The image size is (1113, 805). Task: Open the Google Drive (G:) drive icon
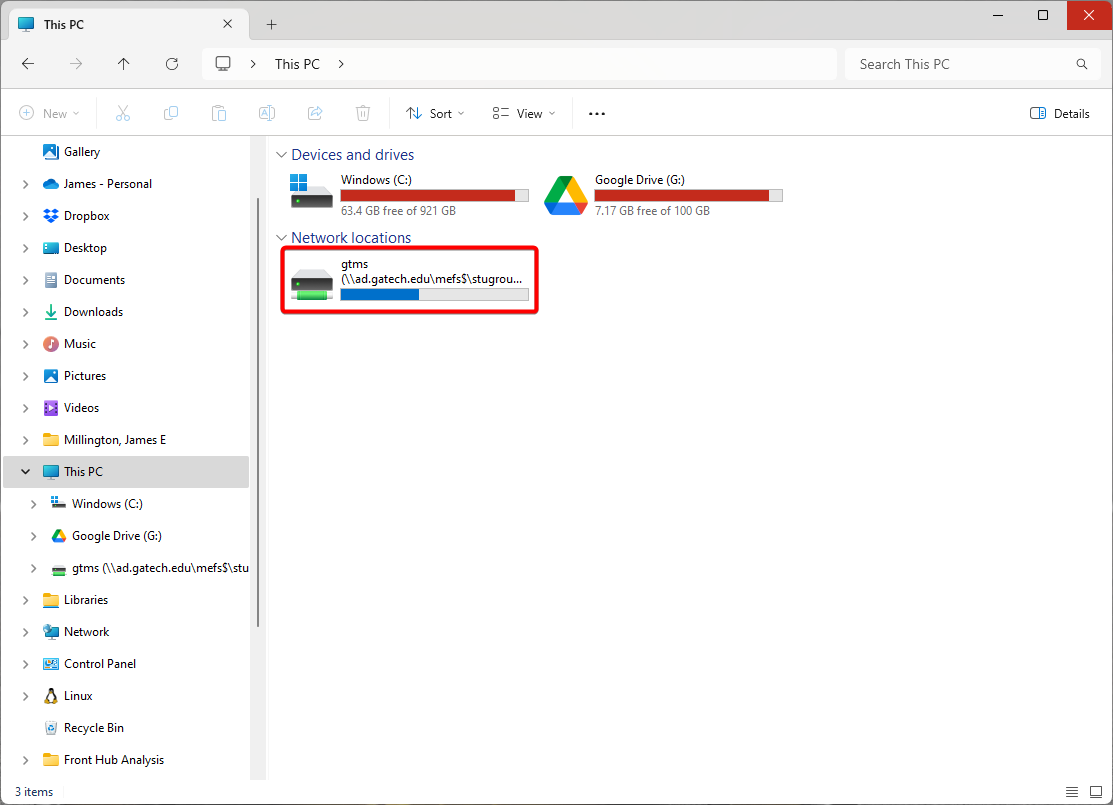565,195
